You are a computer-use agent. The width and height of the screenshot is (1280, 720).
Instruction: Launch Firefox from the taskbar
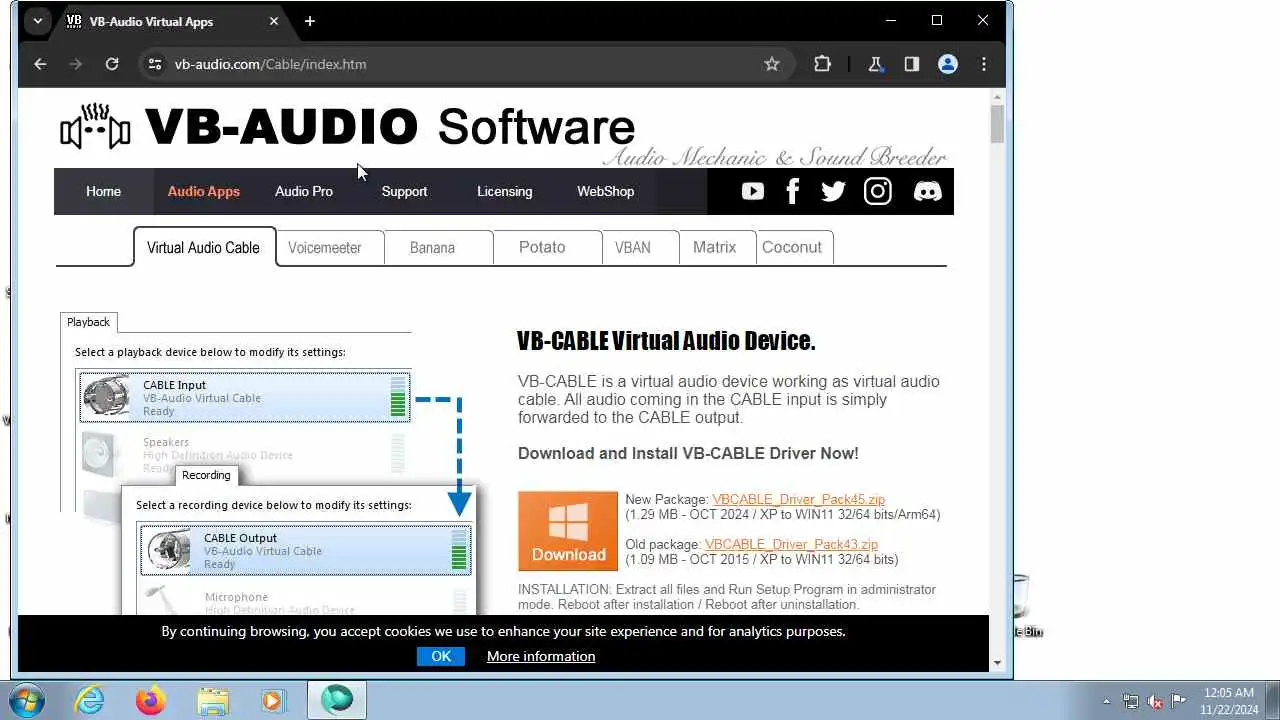(x=151, y=700)
